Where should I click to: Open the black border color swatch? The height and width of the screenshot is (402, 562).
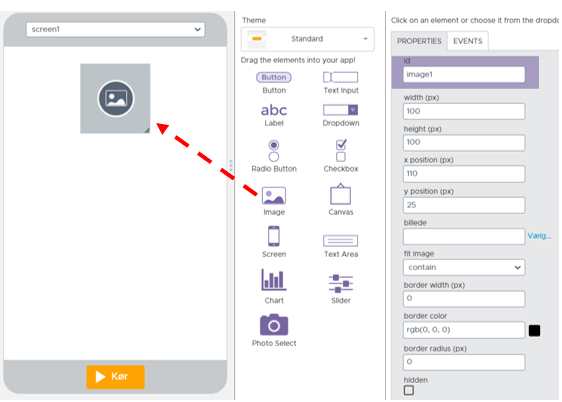click(534, 330)
